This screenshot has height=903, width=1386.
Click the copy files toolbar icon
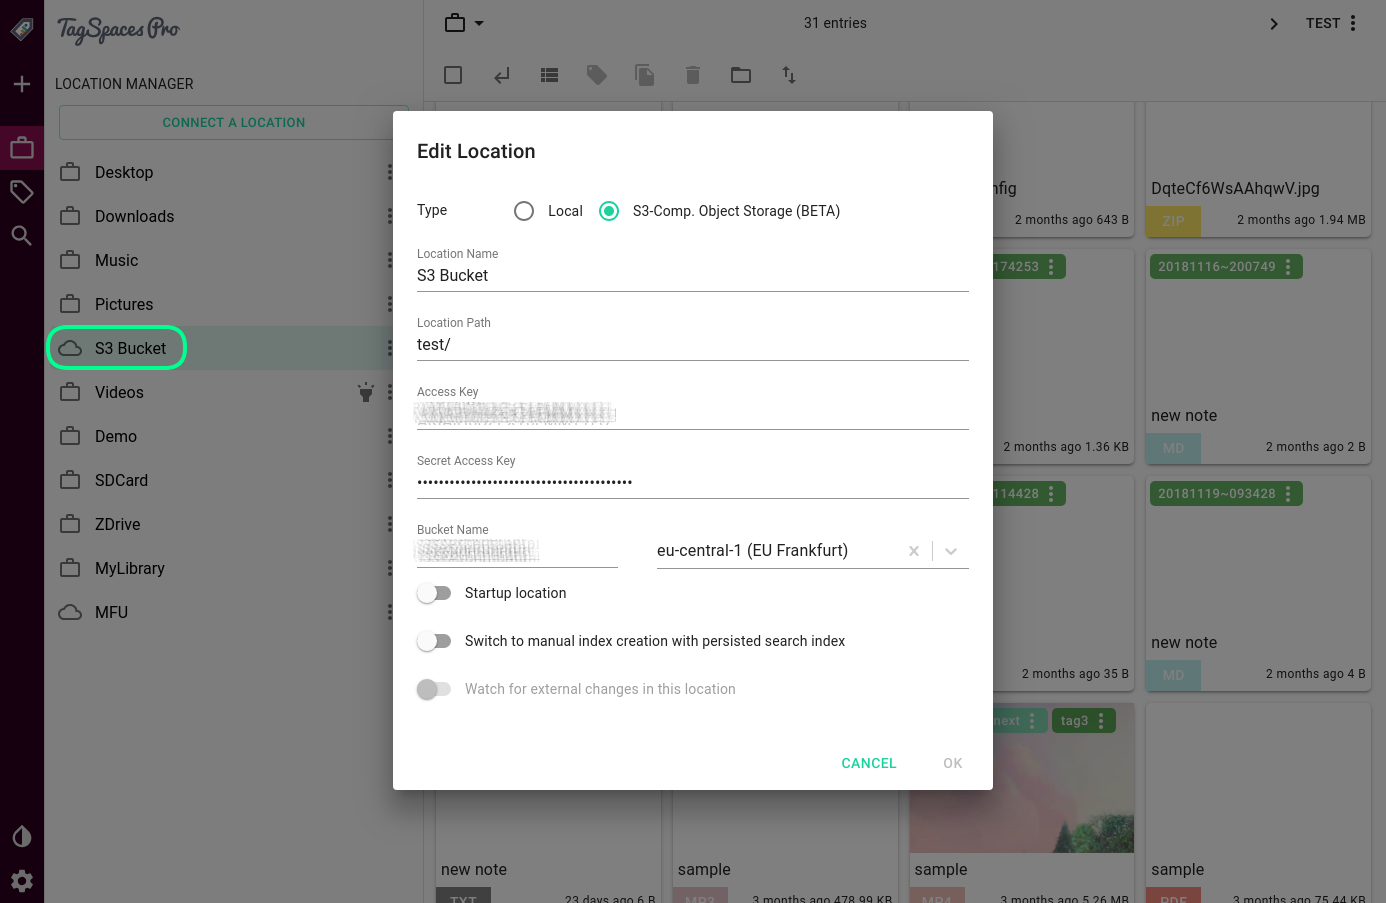[645, 75]
